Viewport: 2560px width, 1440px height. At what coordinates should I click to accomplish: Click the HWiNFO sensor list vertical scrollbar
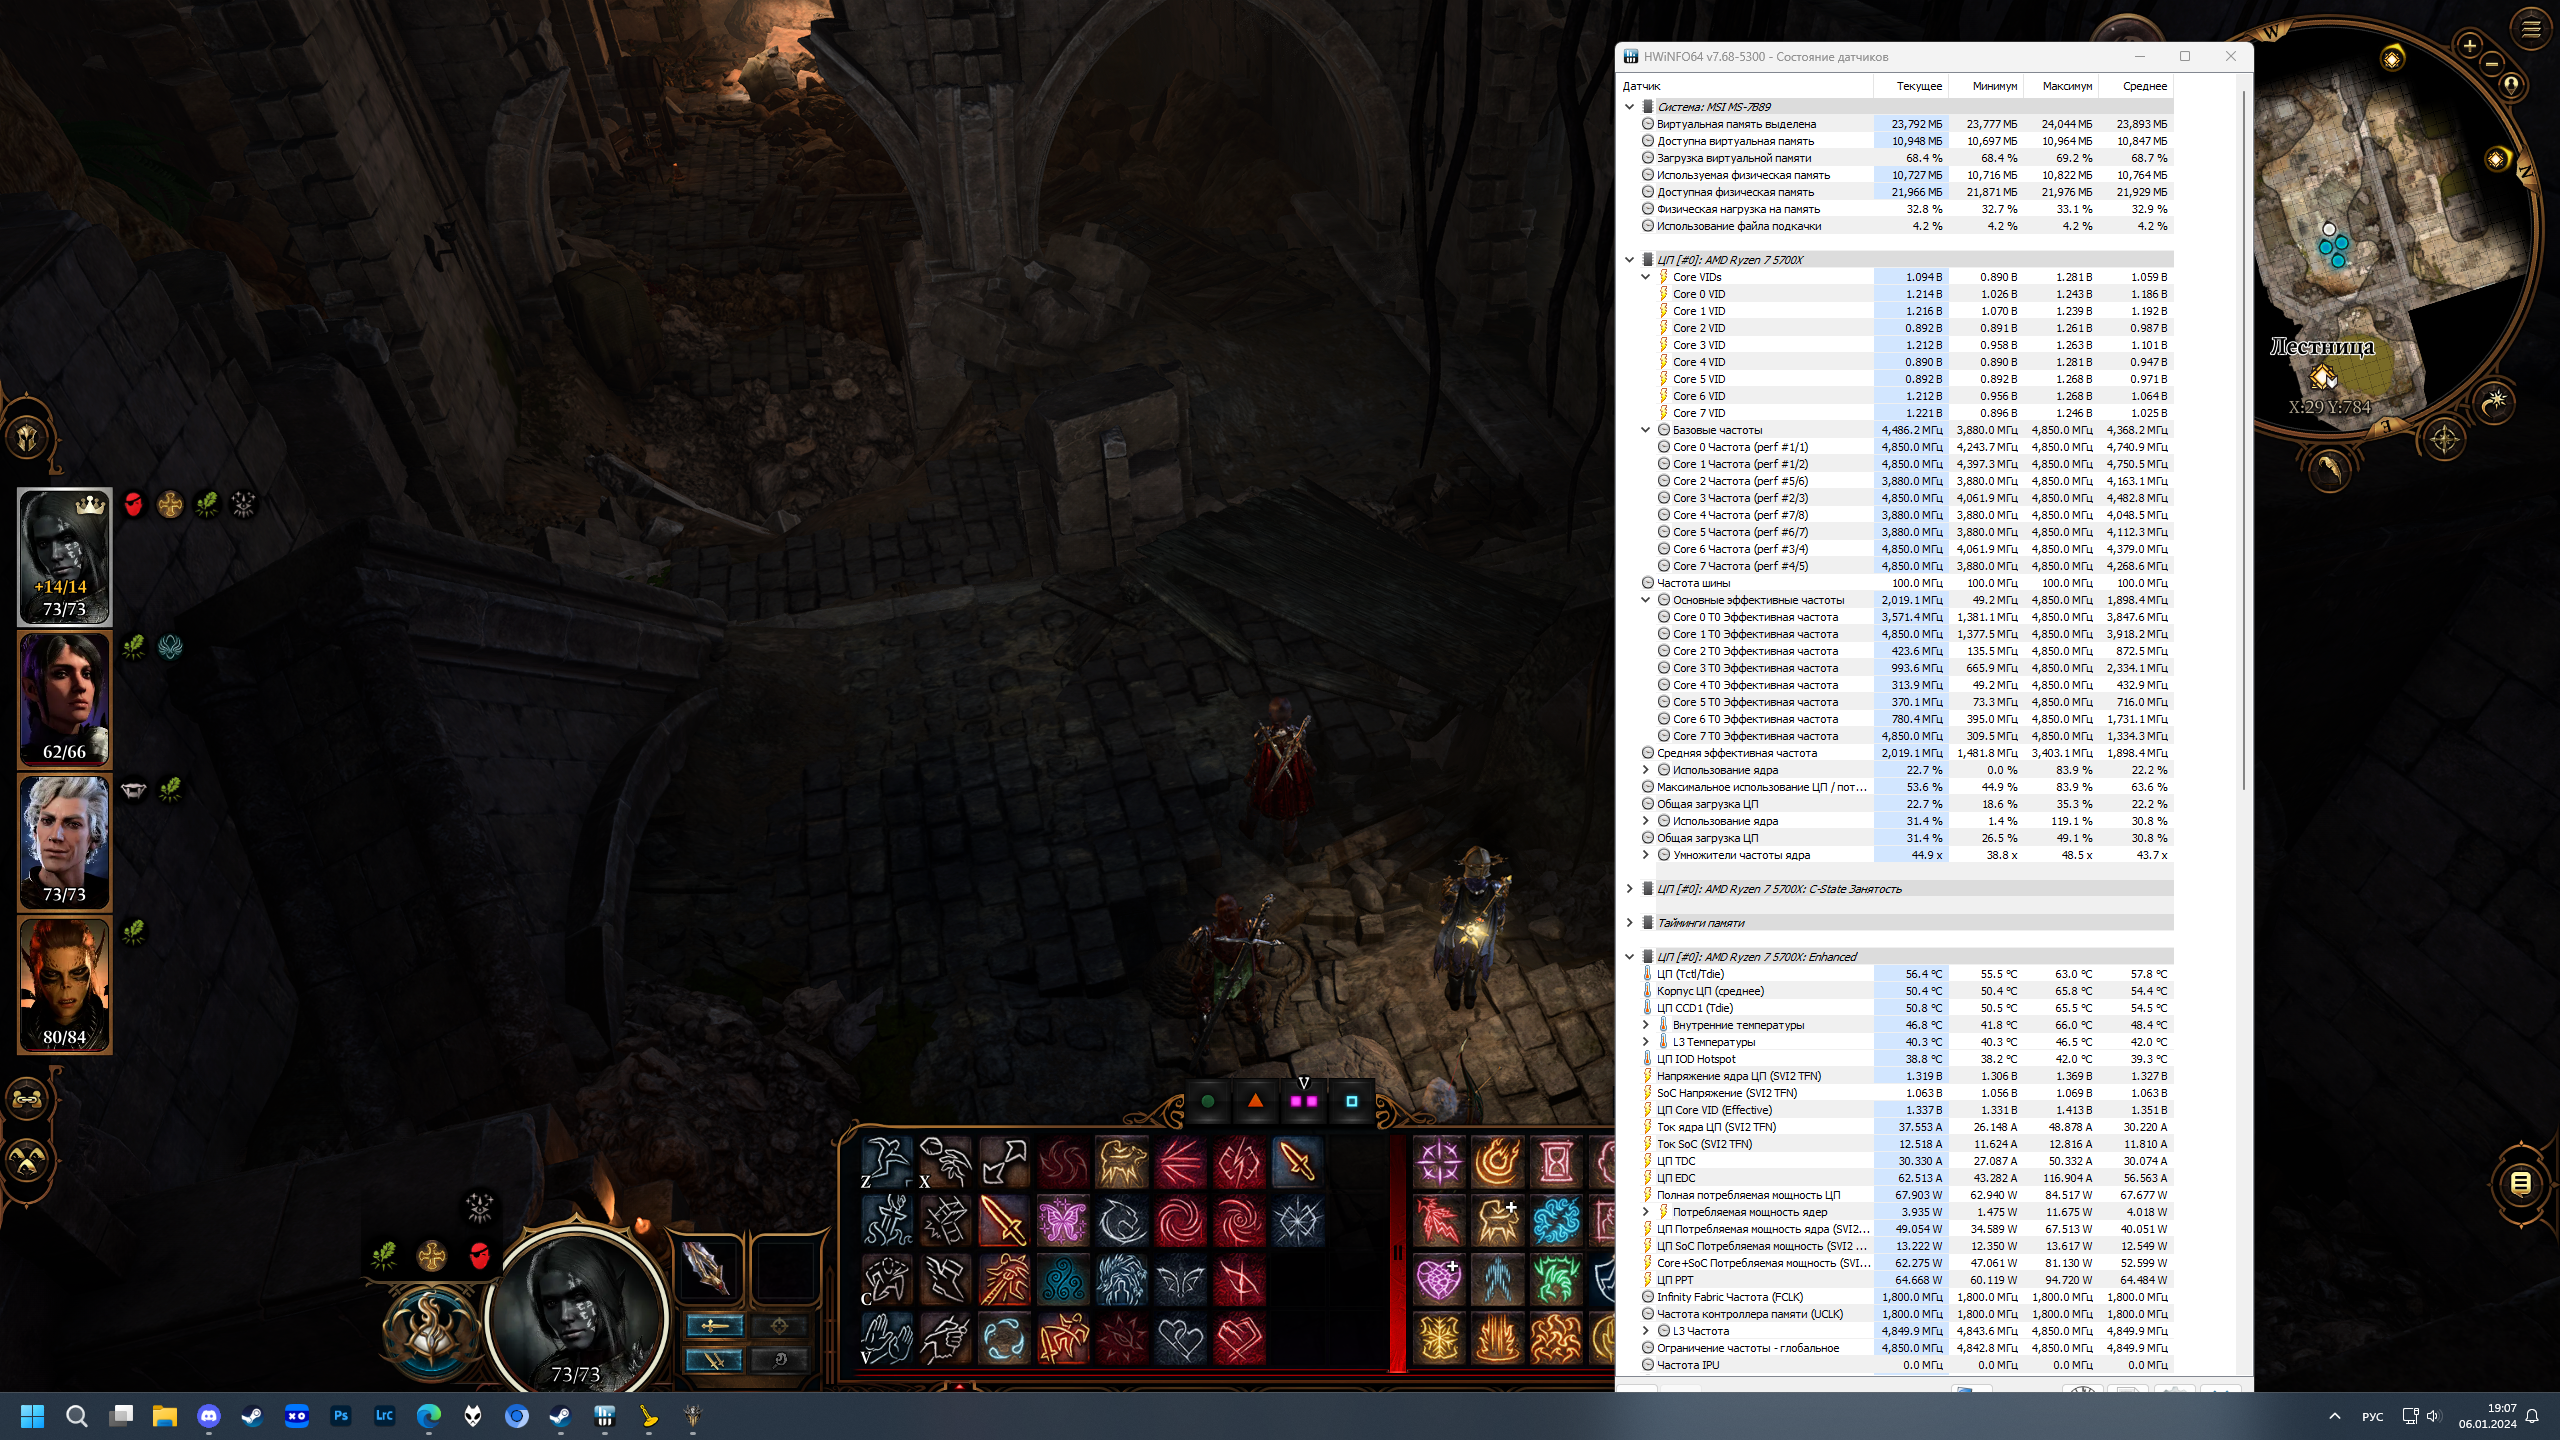click(x=2243, y=440)
